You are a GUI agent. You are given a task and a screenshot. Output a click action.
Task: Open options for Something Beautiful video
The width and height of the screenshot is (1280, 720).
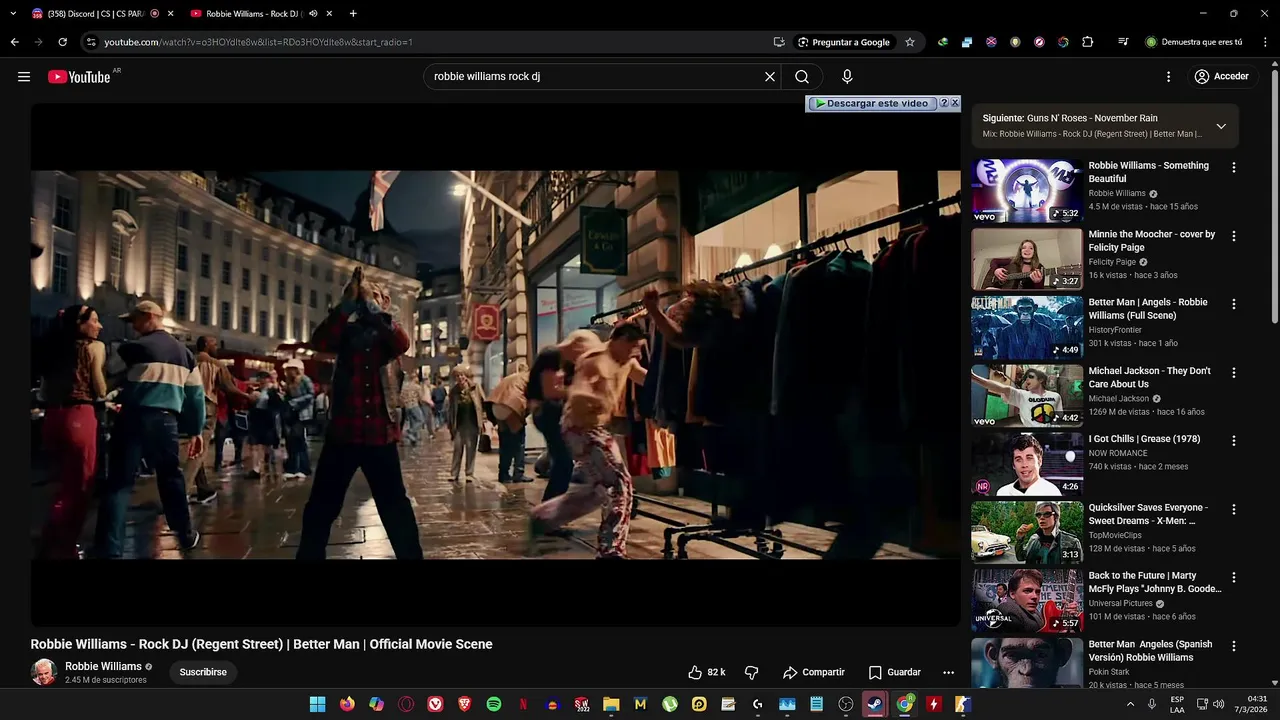point(1234,168)
